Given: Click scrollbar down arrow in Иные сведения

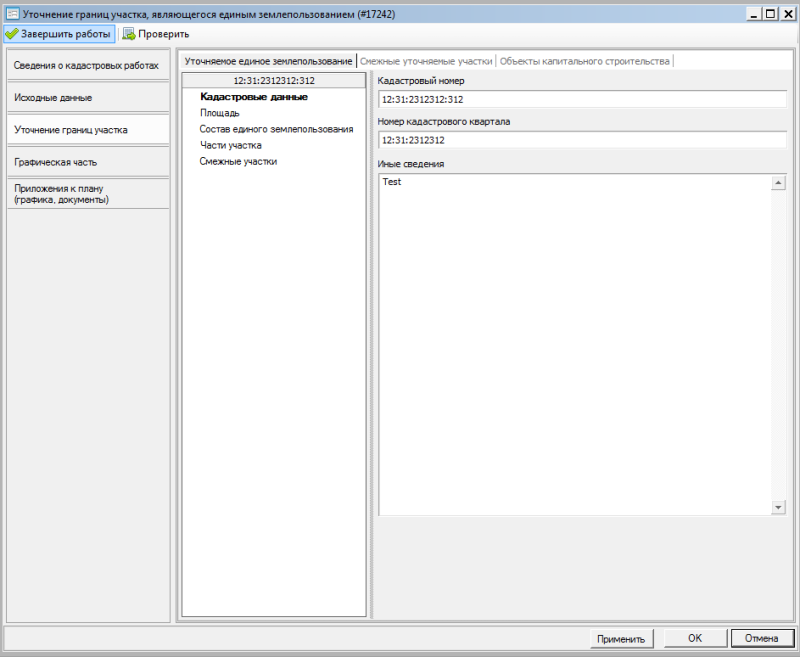Looking at the screenshot, I should pos(779,508).
